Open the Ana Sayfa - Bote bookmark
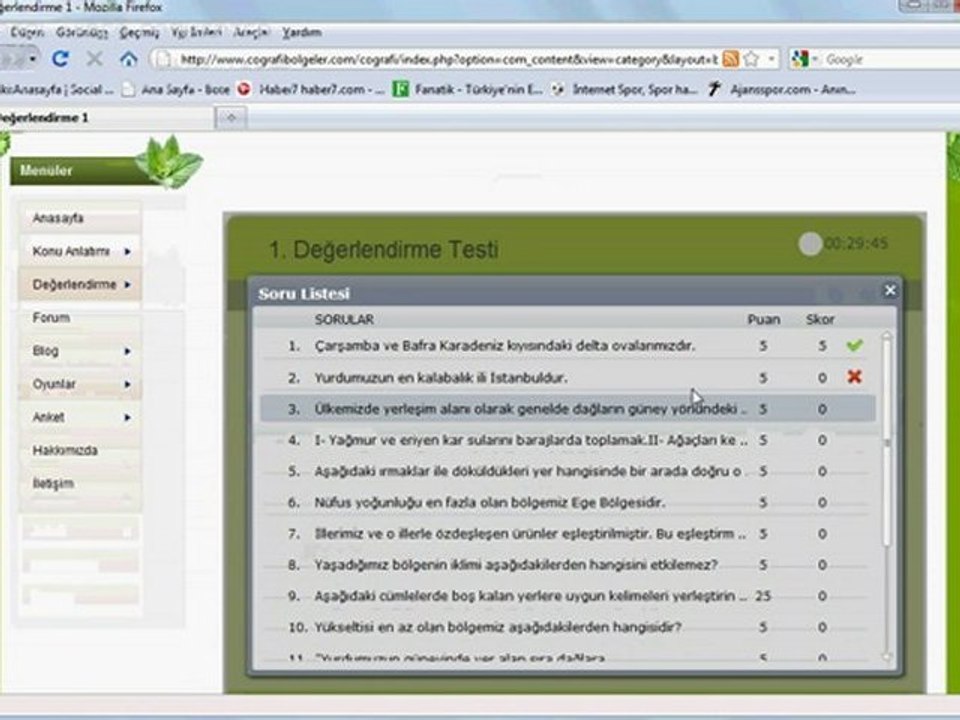960x720 pixels. [x=176, y=89]
